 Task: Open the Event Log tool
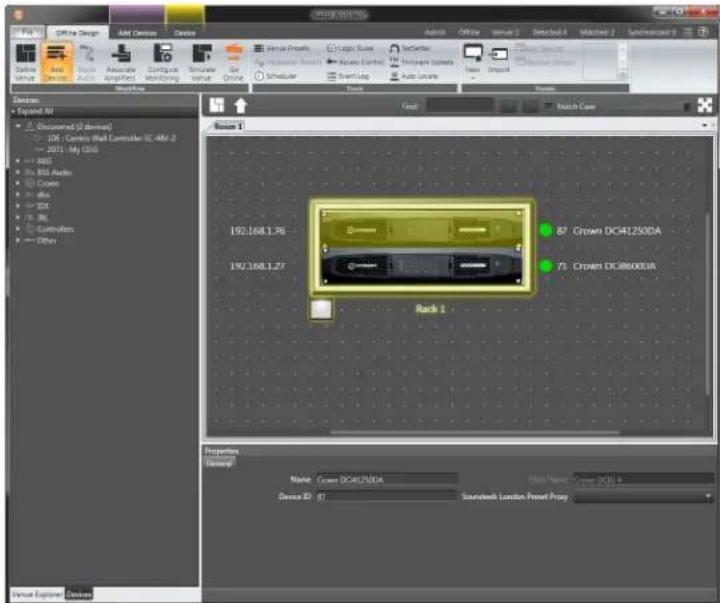[348, 76]
